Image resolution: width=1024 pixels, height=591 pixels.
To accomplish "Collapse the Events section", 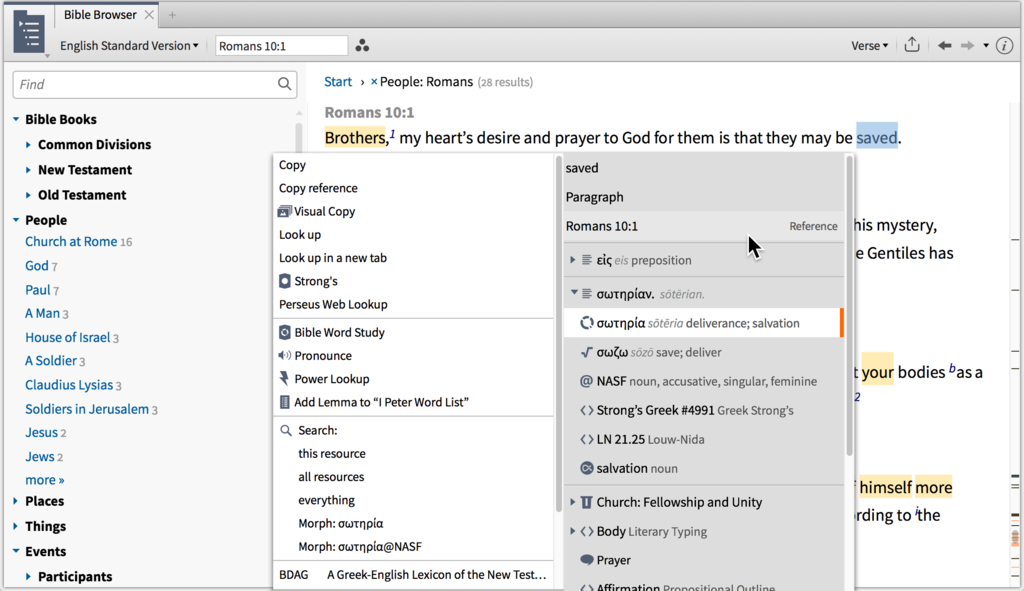I will pyautogui.click(x=16, y=551).
